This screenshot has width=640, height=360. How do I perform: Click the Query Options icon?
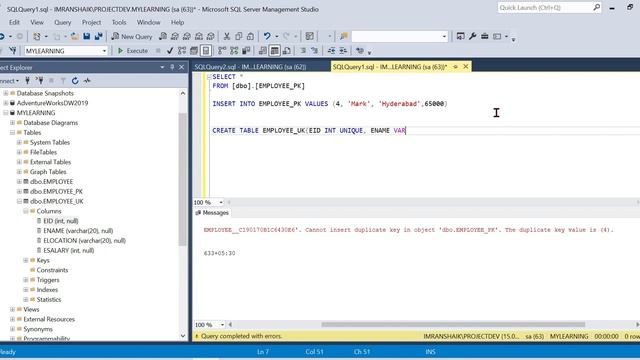point(194,51)
